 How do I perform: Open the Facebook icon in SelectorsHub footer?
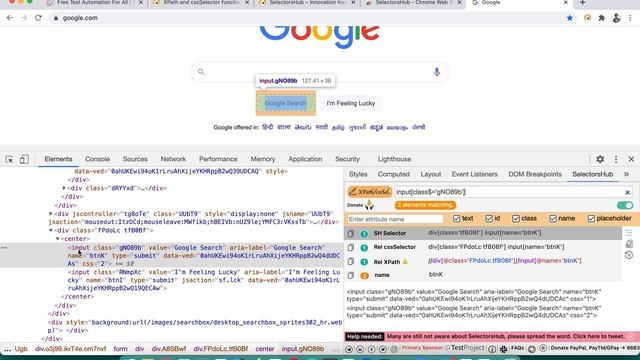pyautogui.click(x=371, y=349)
